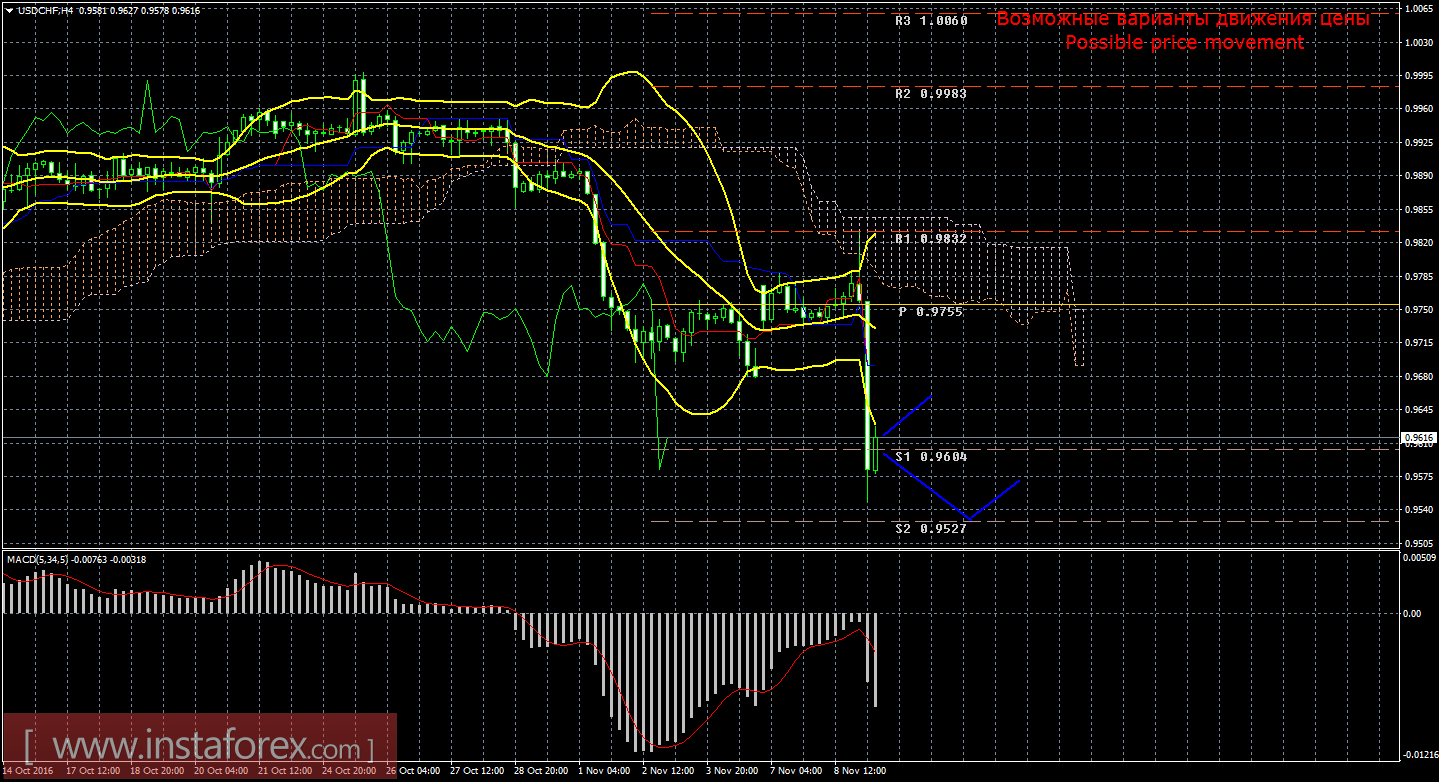Select the S2 0.9527 support label
Image resolution: width=1439 pixels, height=782 pixels.
[x=930, y=528]
